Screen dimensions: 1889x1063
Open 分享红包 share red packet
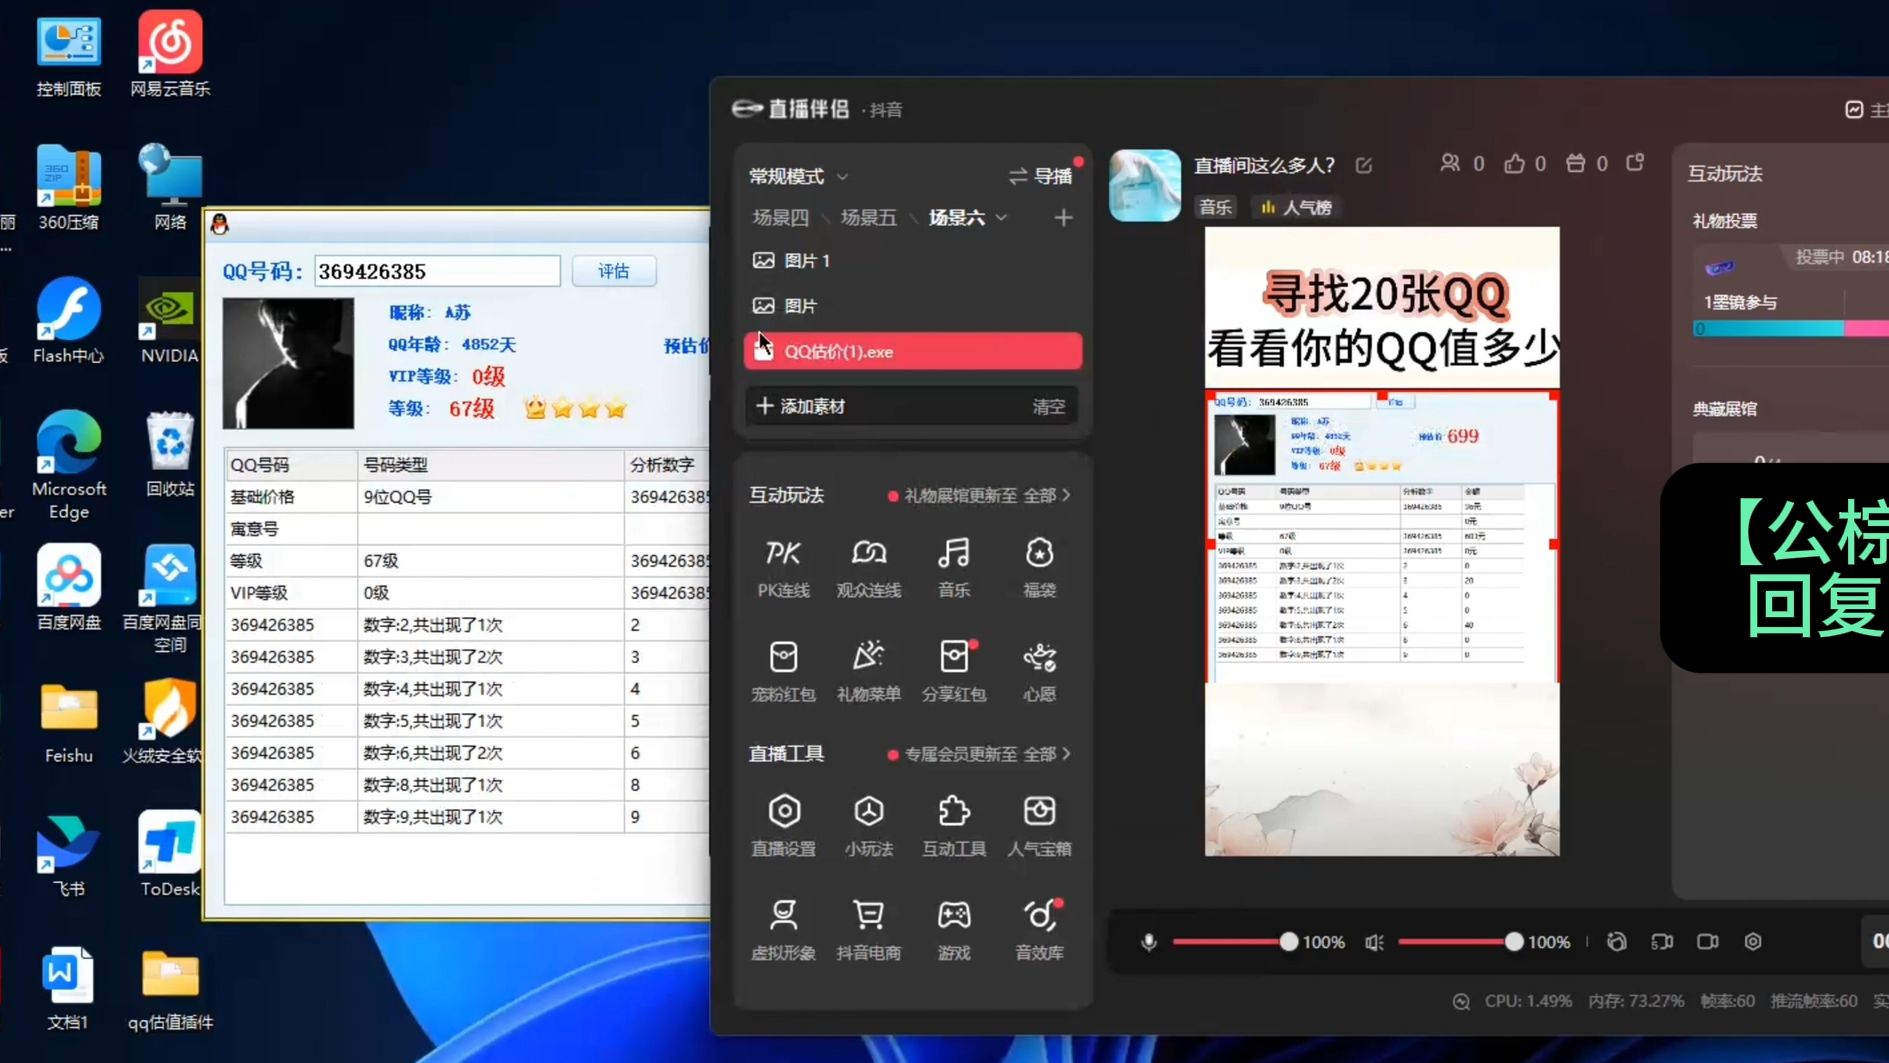tap(954, 671)
